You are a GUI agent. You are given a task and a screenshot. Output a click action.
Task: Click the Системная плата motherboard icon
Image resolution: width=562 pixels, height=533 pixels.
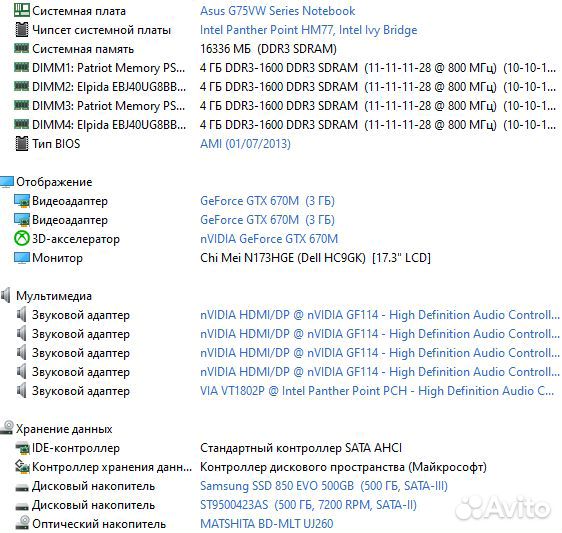(22, 10)
